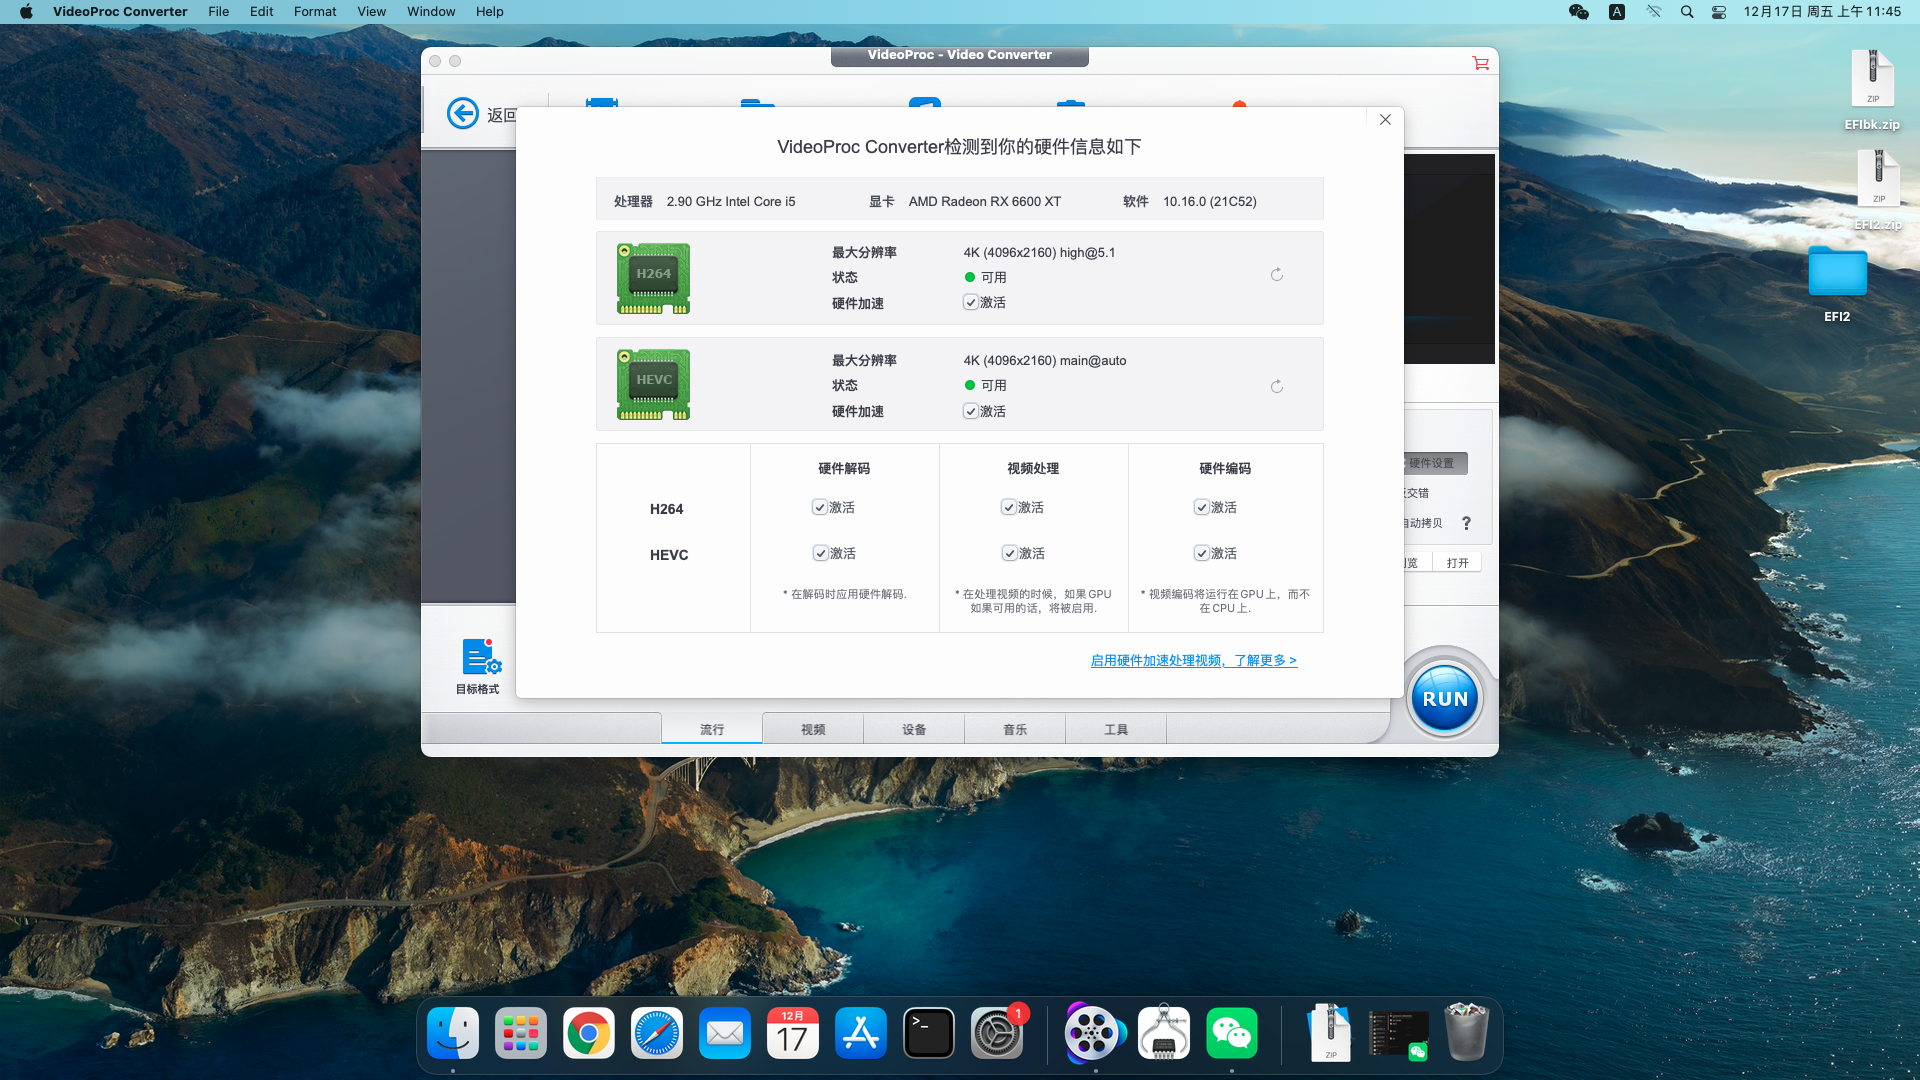Screen dimensions: 1920x1080
Task: Switch to the 视频 tab
Action: [x=813, y=730]
